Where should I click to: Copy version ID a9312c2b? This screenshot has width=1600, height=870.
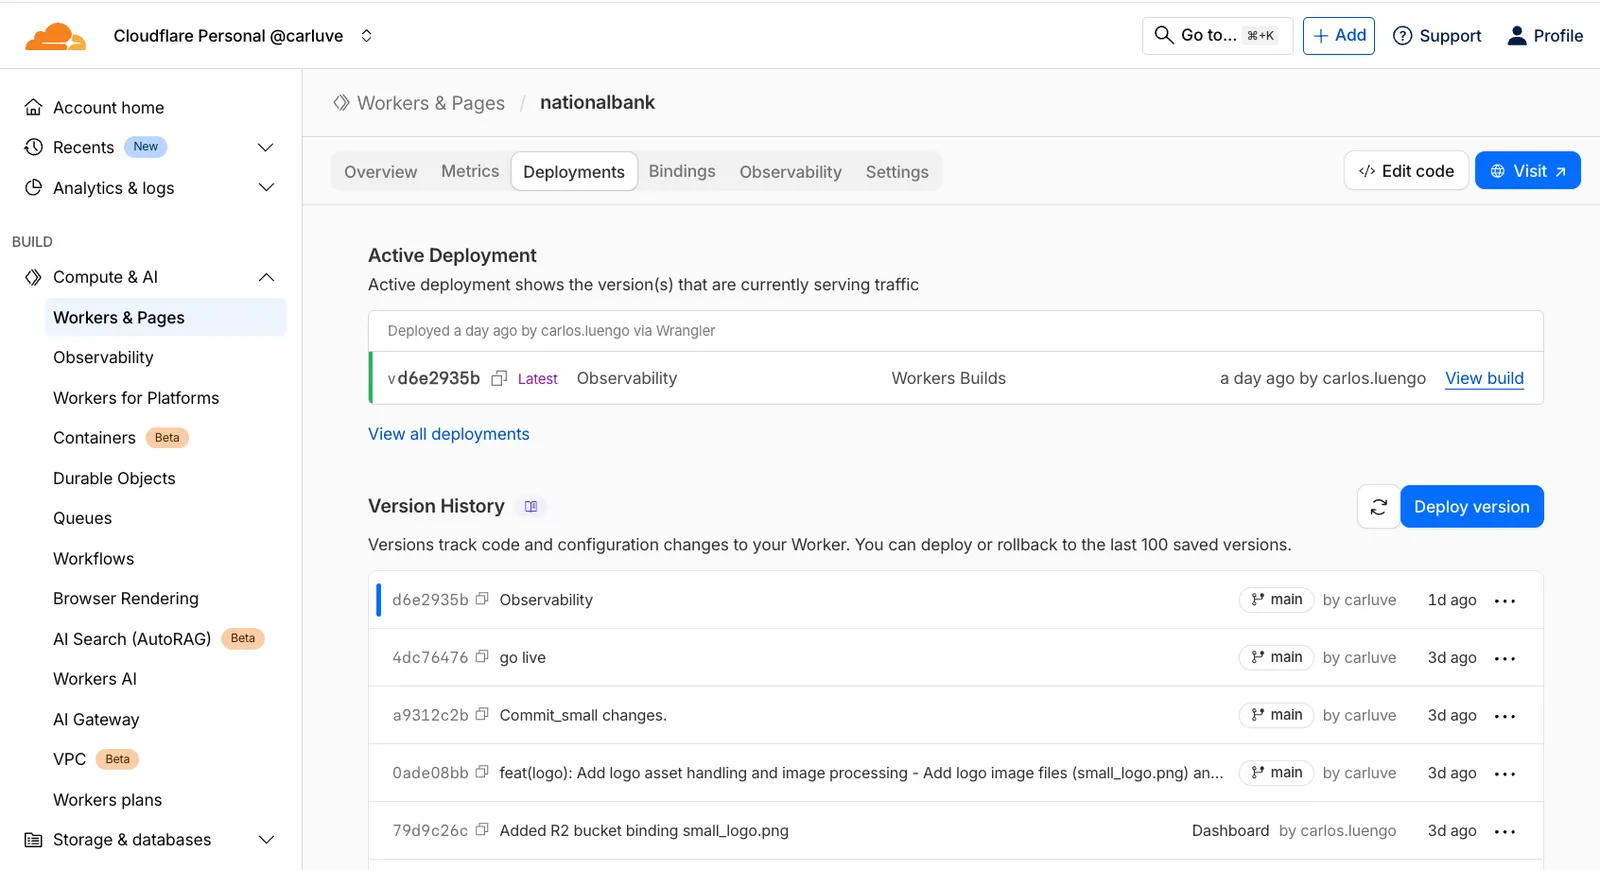tap(482, 715)
